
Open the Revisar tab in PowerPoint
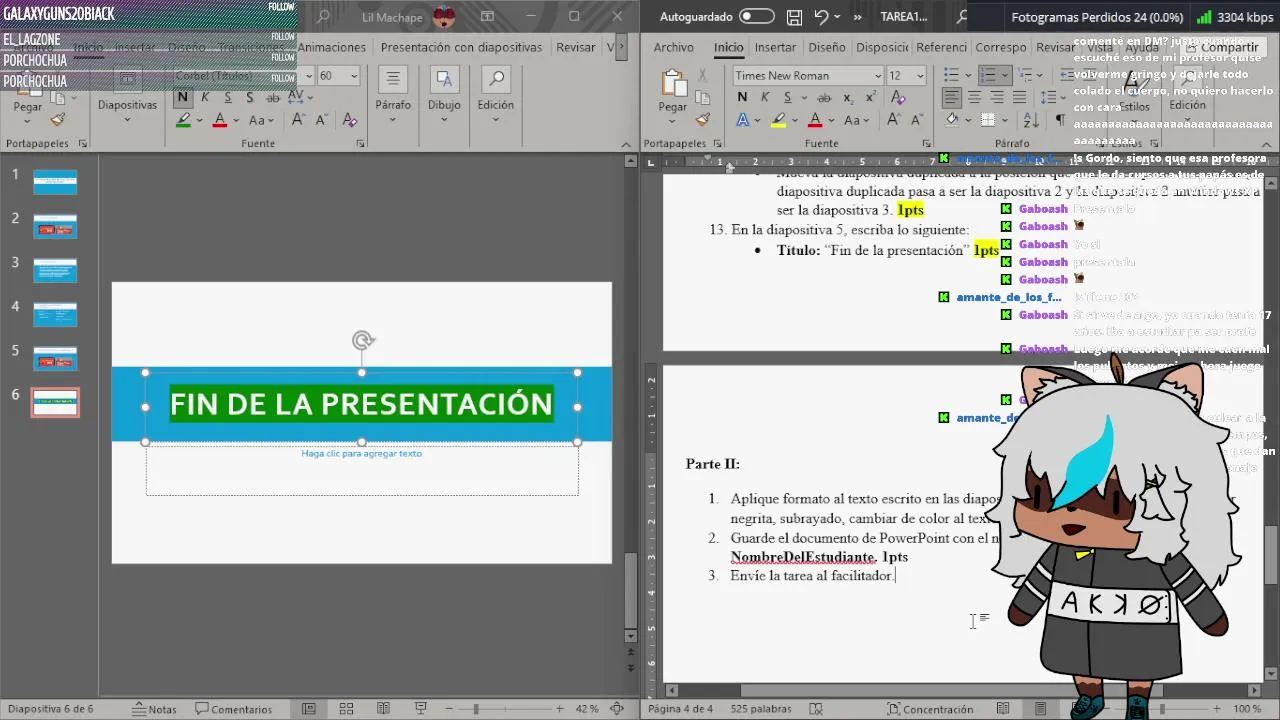click(x=576, y=47)
